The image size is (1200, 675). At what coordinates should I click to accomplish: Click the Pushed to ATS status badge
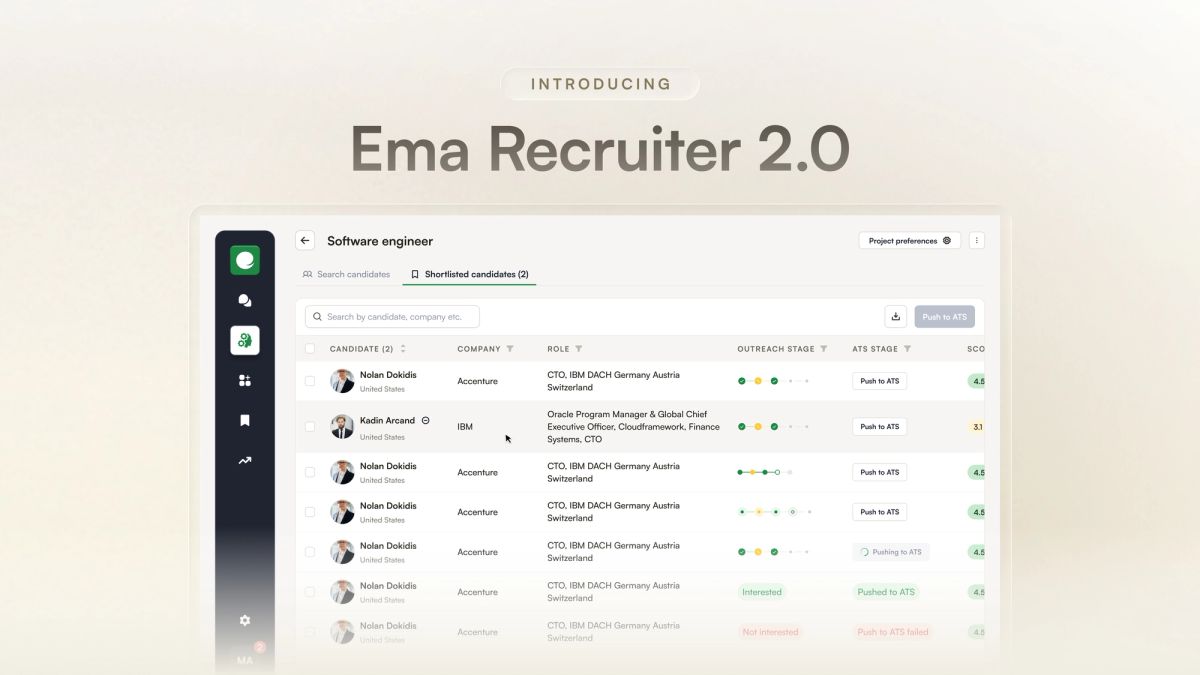point(886,592)
